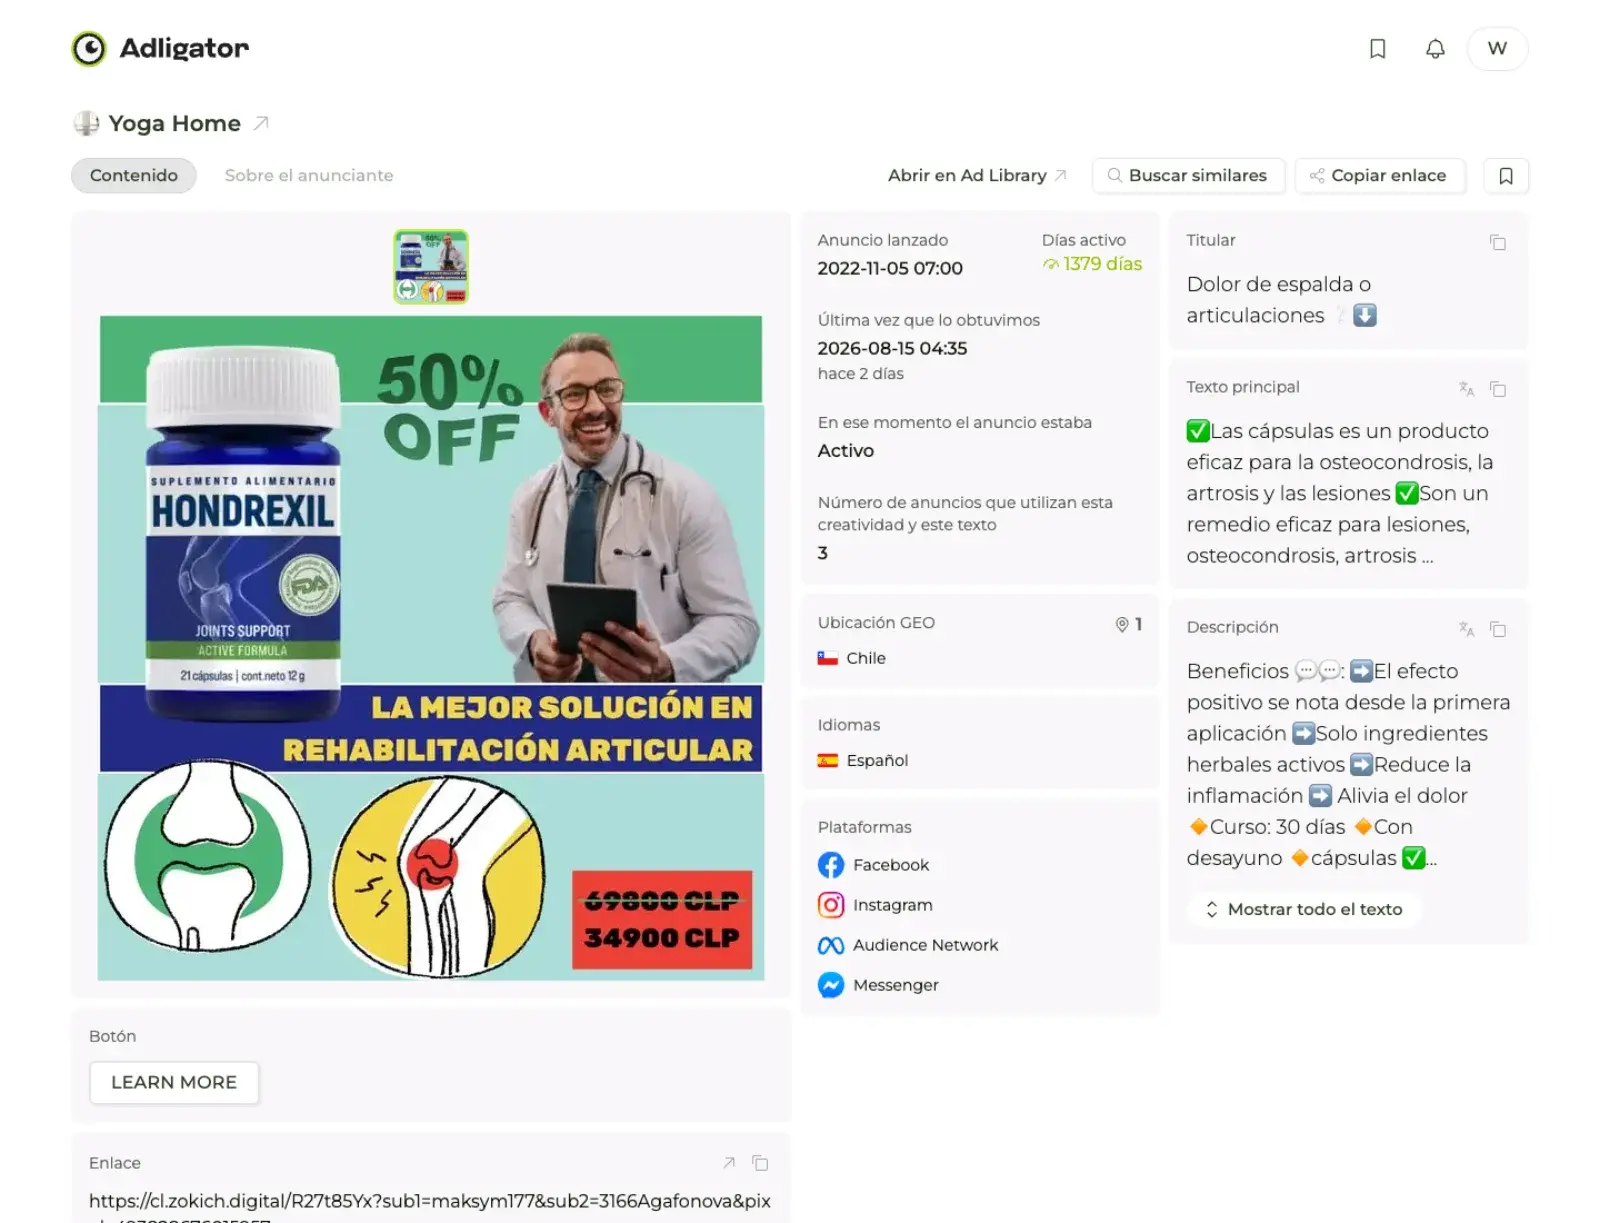1600x1223 pixels.
Task: Click the Yoga Home advertiser avatar
Action: [86, 123]
